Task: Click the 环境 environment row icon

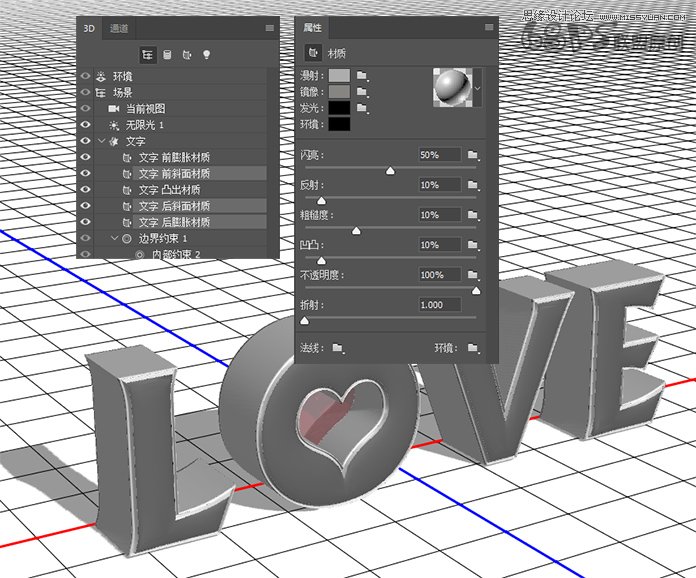Action: pyautogui.click(x=101, y=76)
